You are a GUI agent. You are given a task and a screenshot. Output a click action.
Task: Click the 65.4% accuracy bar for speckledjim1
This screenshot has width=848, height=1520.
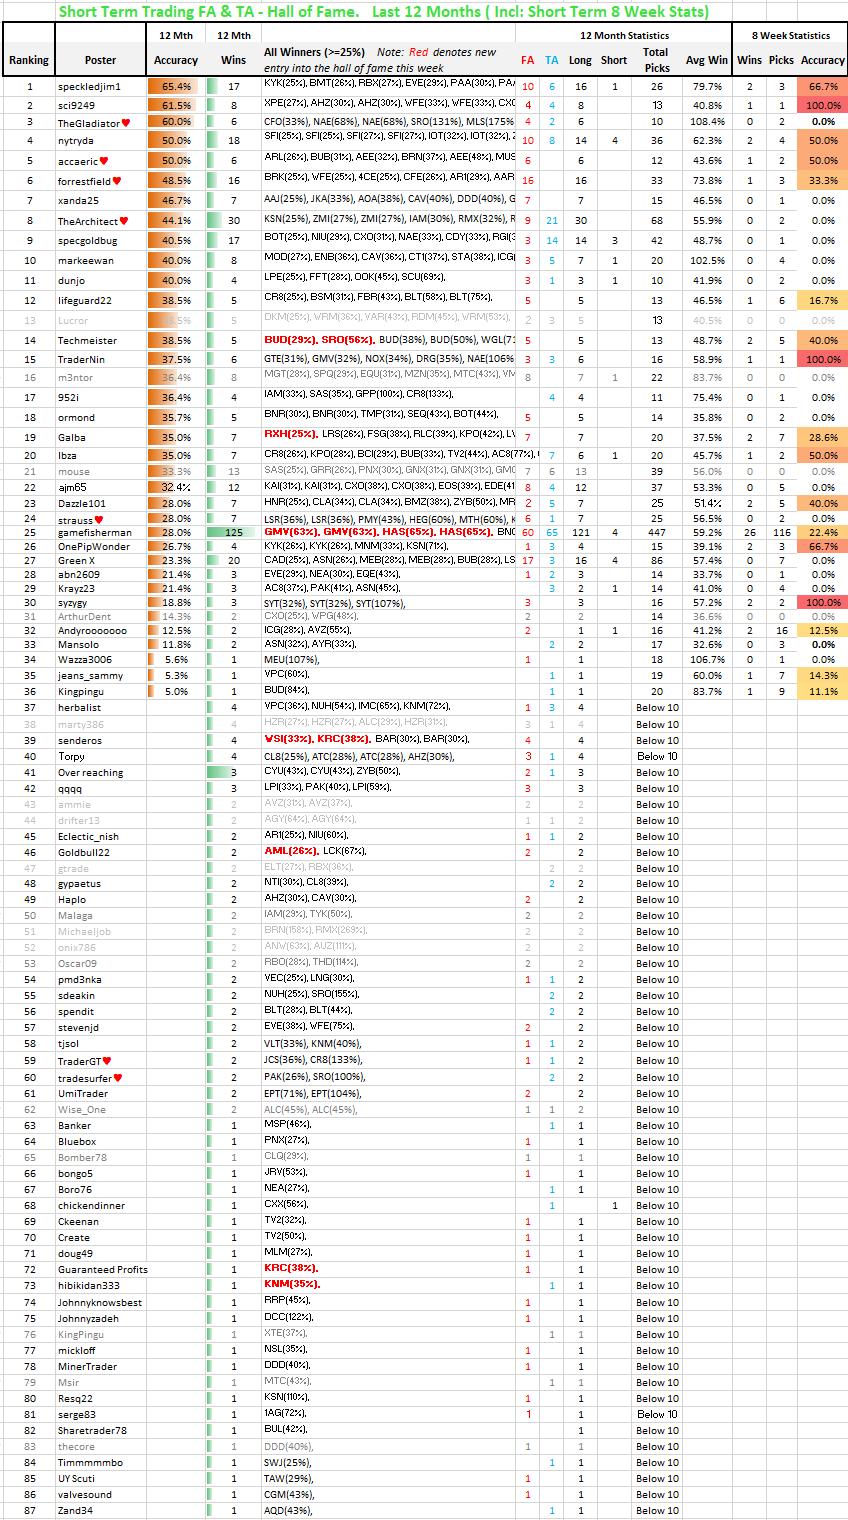176,87
